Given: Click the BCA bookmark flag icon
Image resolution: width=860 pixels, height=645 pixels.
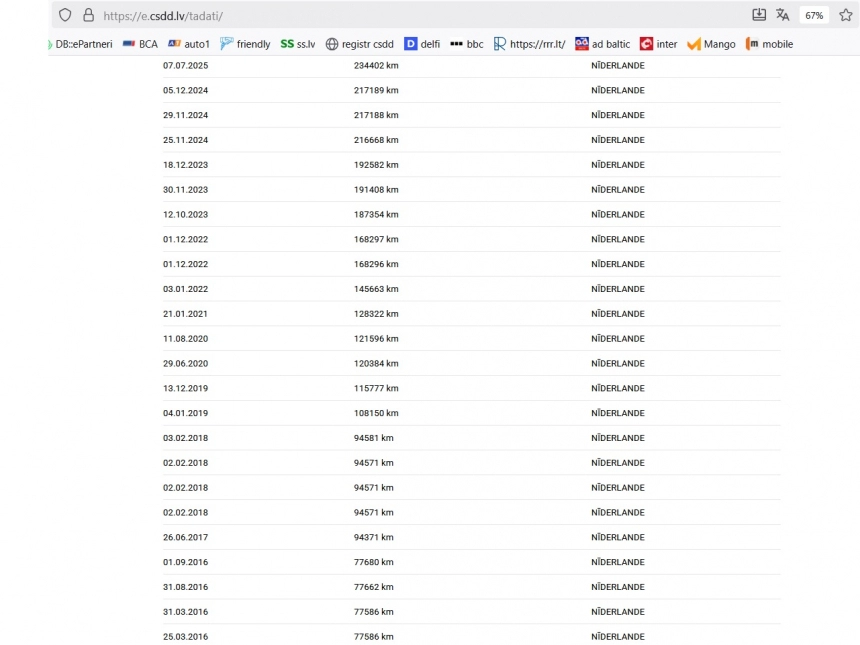Looking at the screenshot, I should point(129,43).
